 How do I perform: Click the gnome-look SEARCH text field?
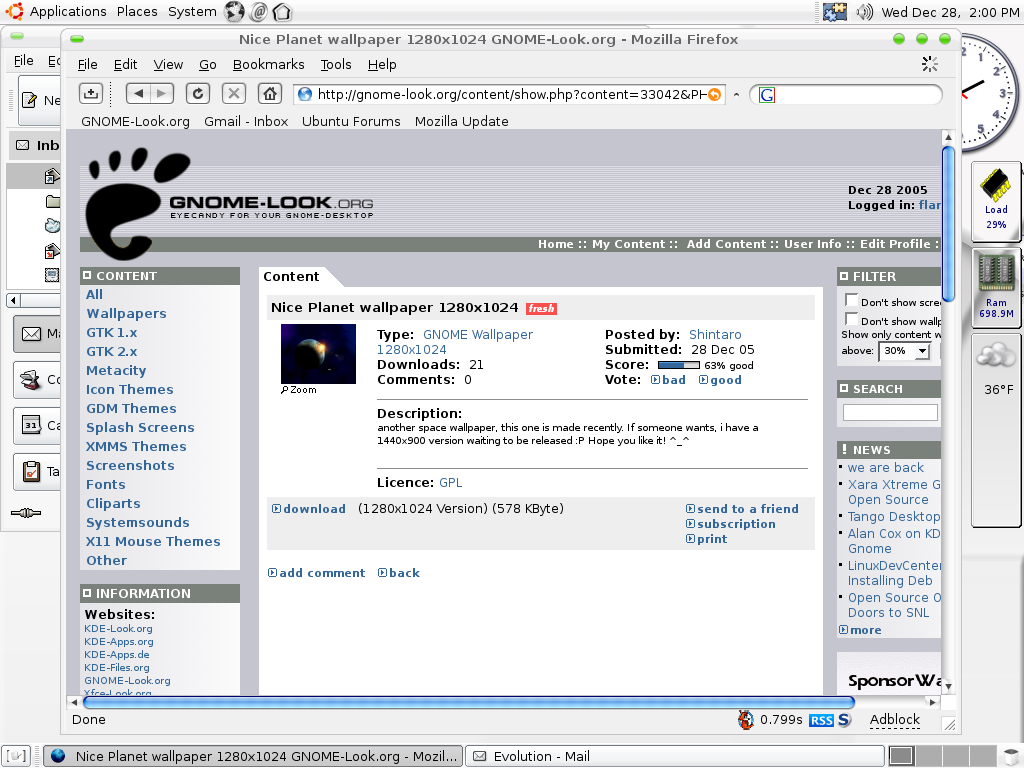pyautogui.click(x=890, y=413)
